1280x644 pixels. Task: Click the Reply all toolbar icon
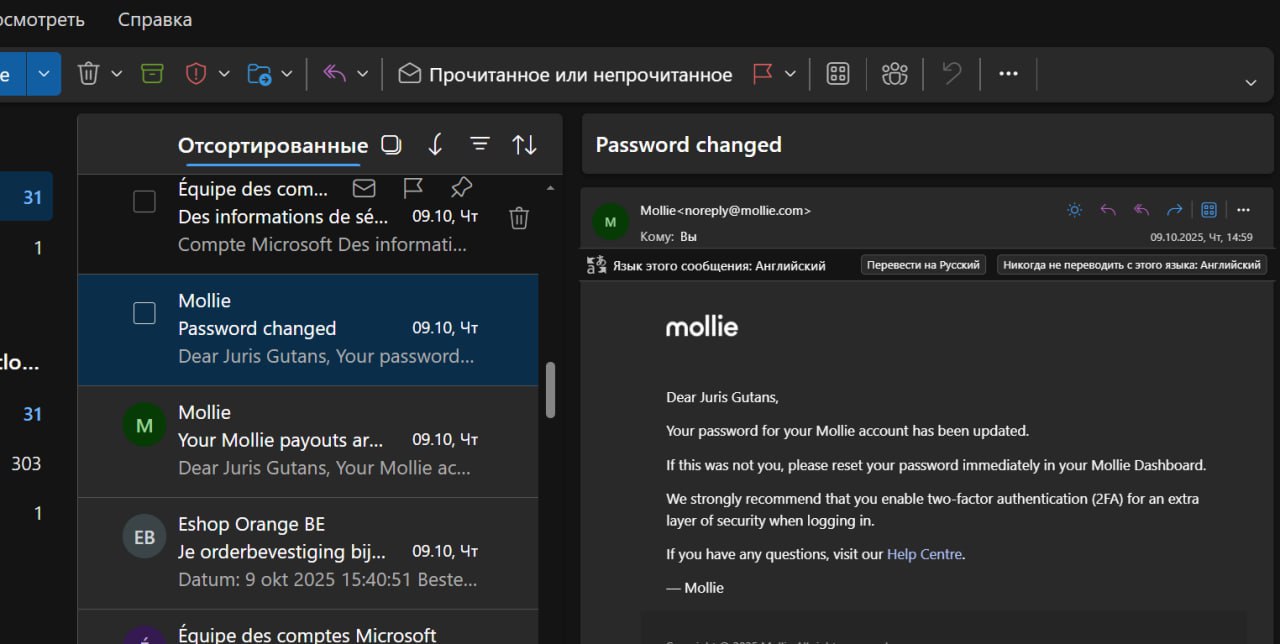(335, 74)
